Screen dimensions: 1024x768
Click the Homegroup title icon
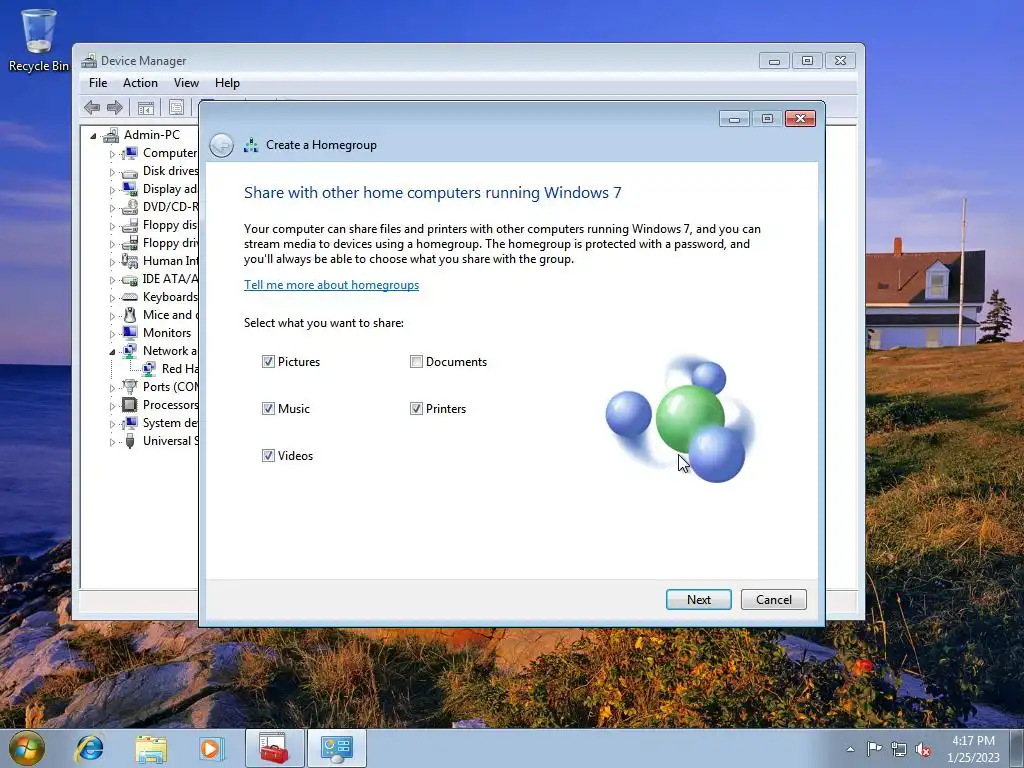251,145
